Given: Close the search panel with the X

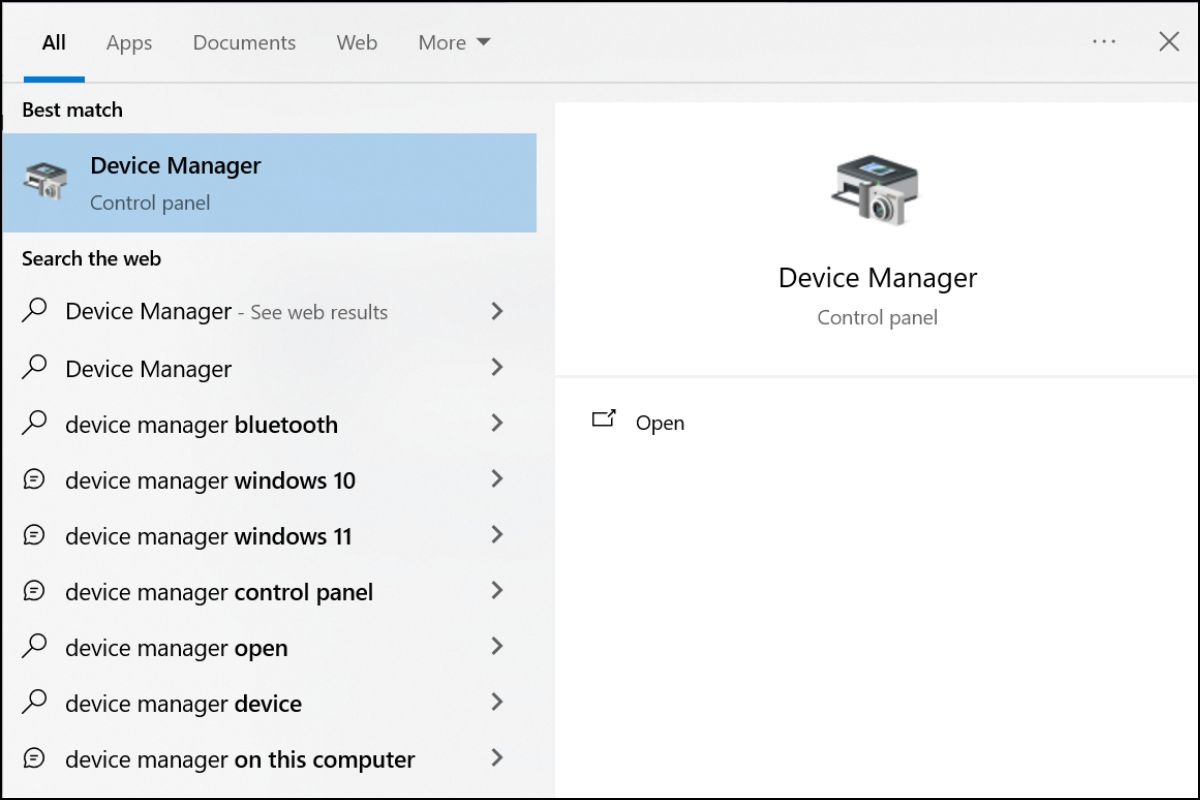Looking at the screenshot, I should pyautogui.click(x=1168, y=42).
